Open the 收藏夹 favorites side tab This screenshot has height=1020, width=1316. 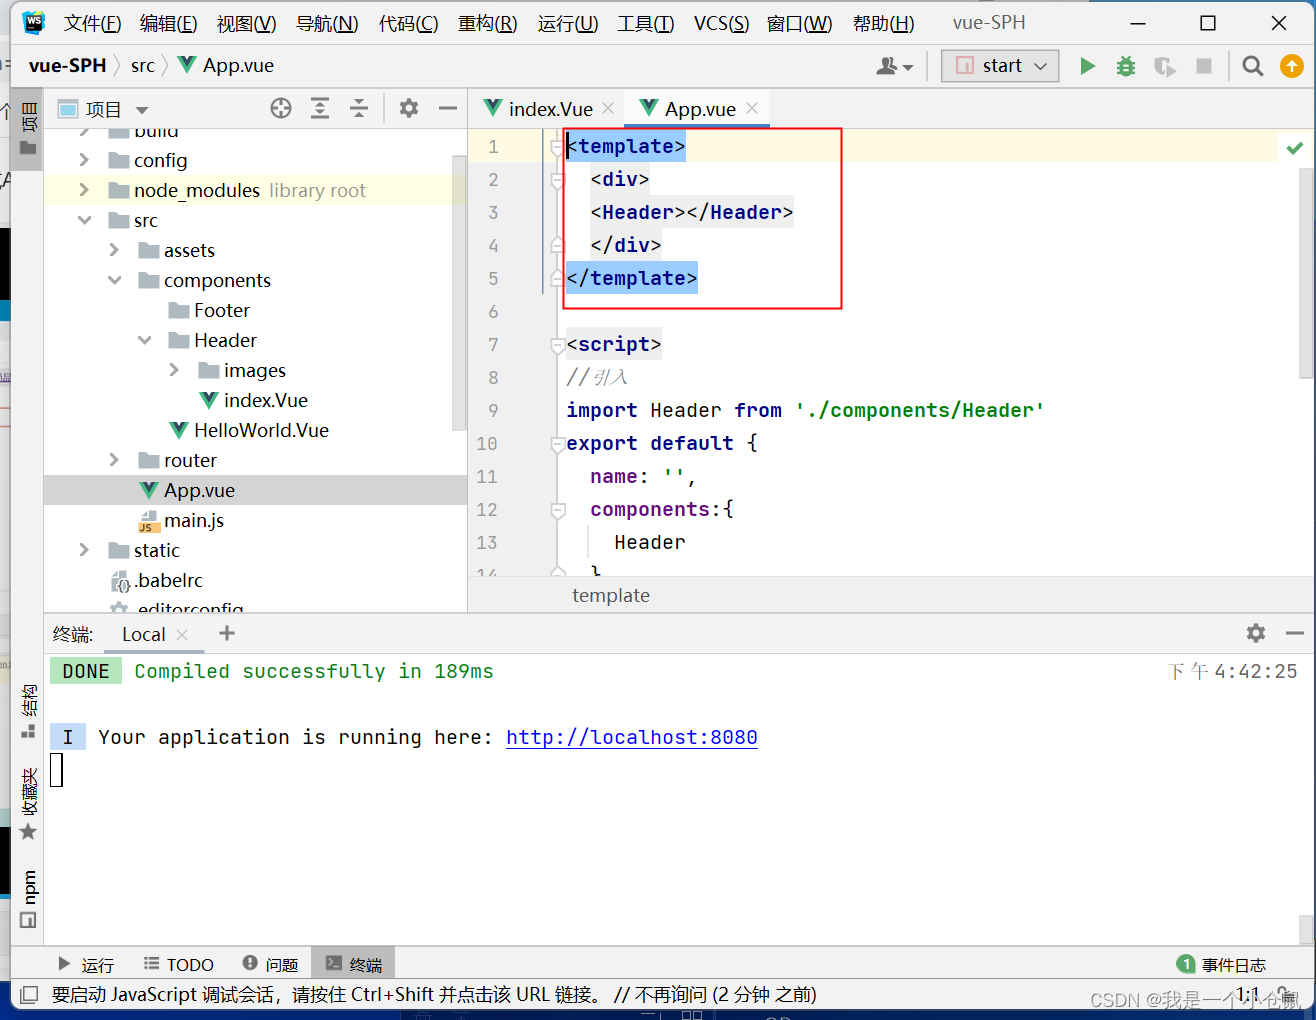[x=29, y=805]
